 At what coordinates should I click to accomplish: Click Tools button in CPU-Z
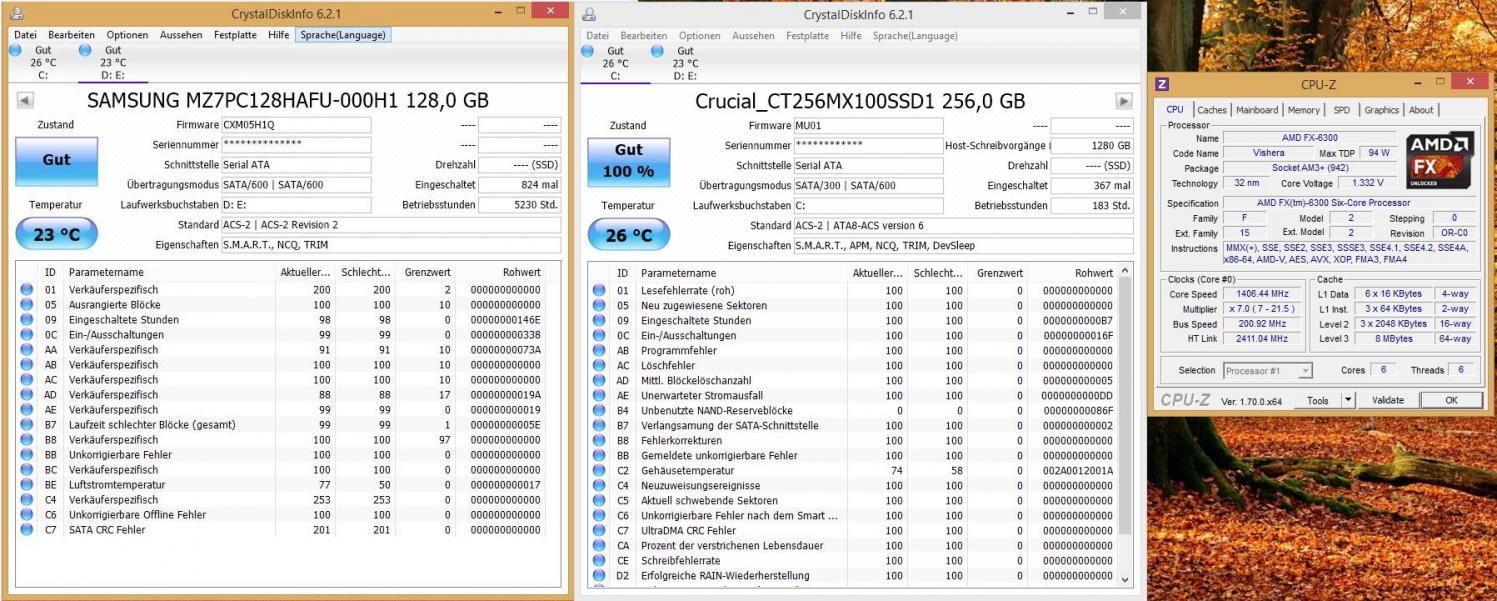tap(1318, 400)
